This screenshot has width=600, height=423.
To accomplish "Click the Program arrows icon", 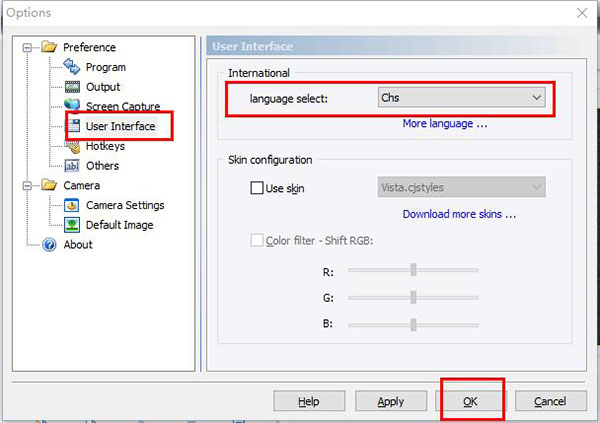I will [72, 67].
